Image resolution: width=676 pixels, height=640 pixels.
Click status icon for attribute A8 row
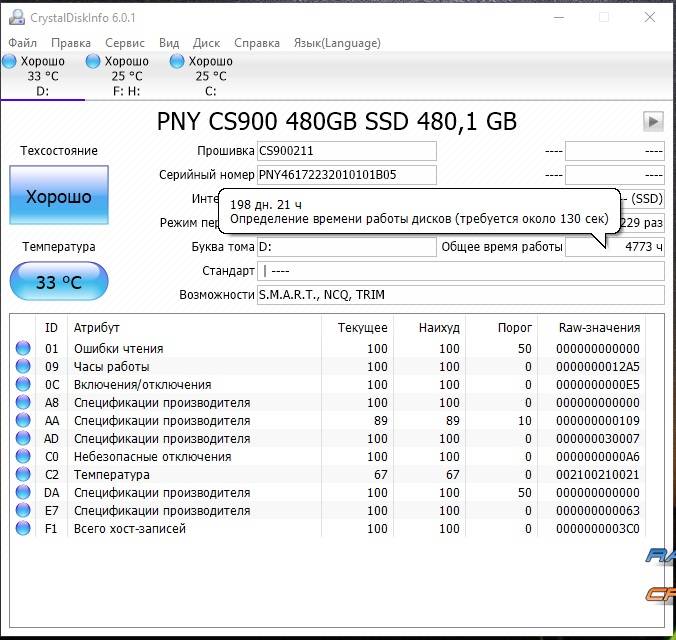pyautogui.click(x=23, y=402)
